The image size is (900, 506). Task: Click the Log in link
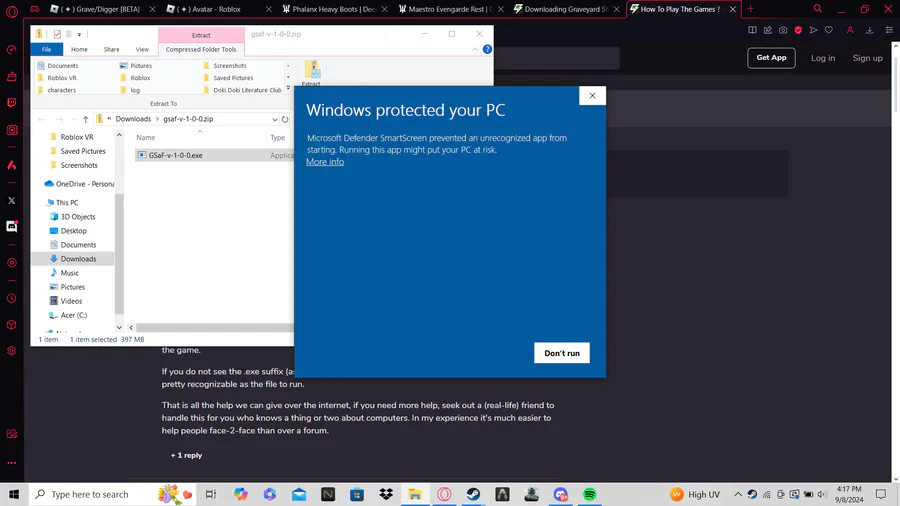(x=823, y=58)
